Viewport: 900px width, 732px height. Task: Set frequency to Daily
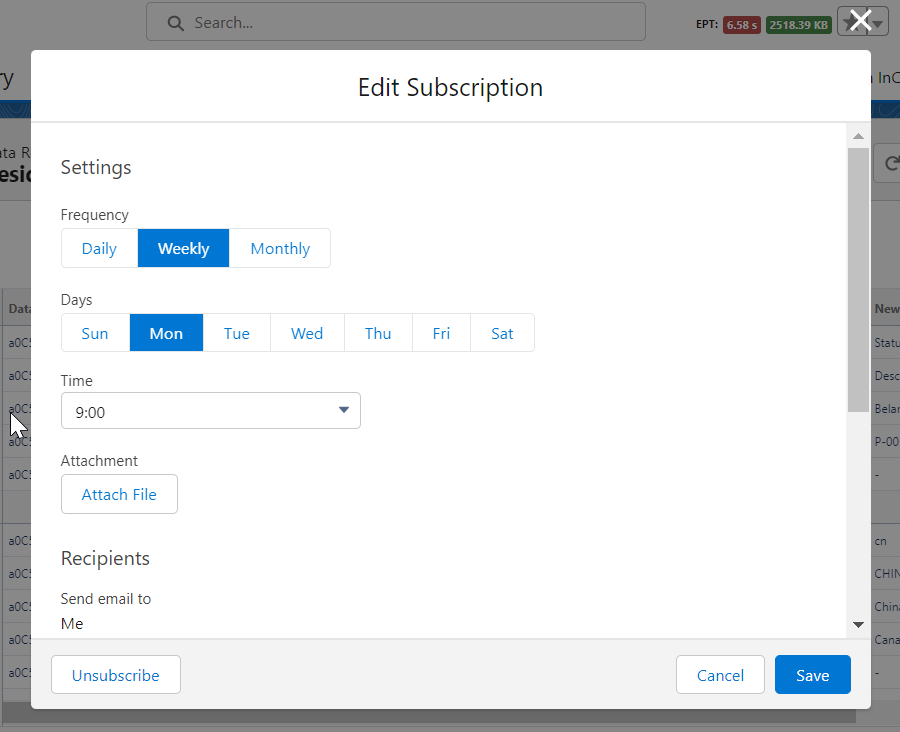point(99,249)
